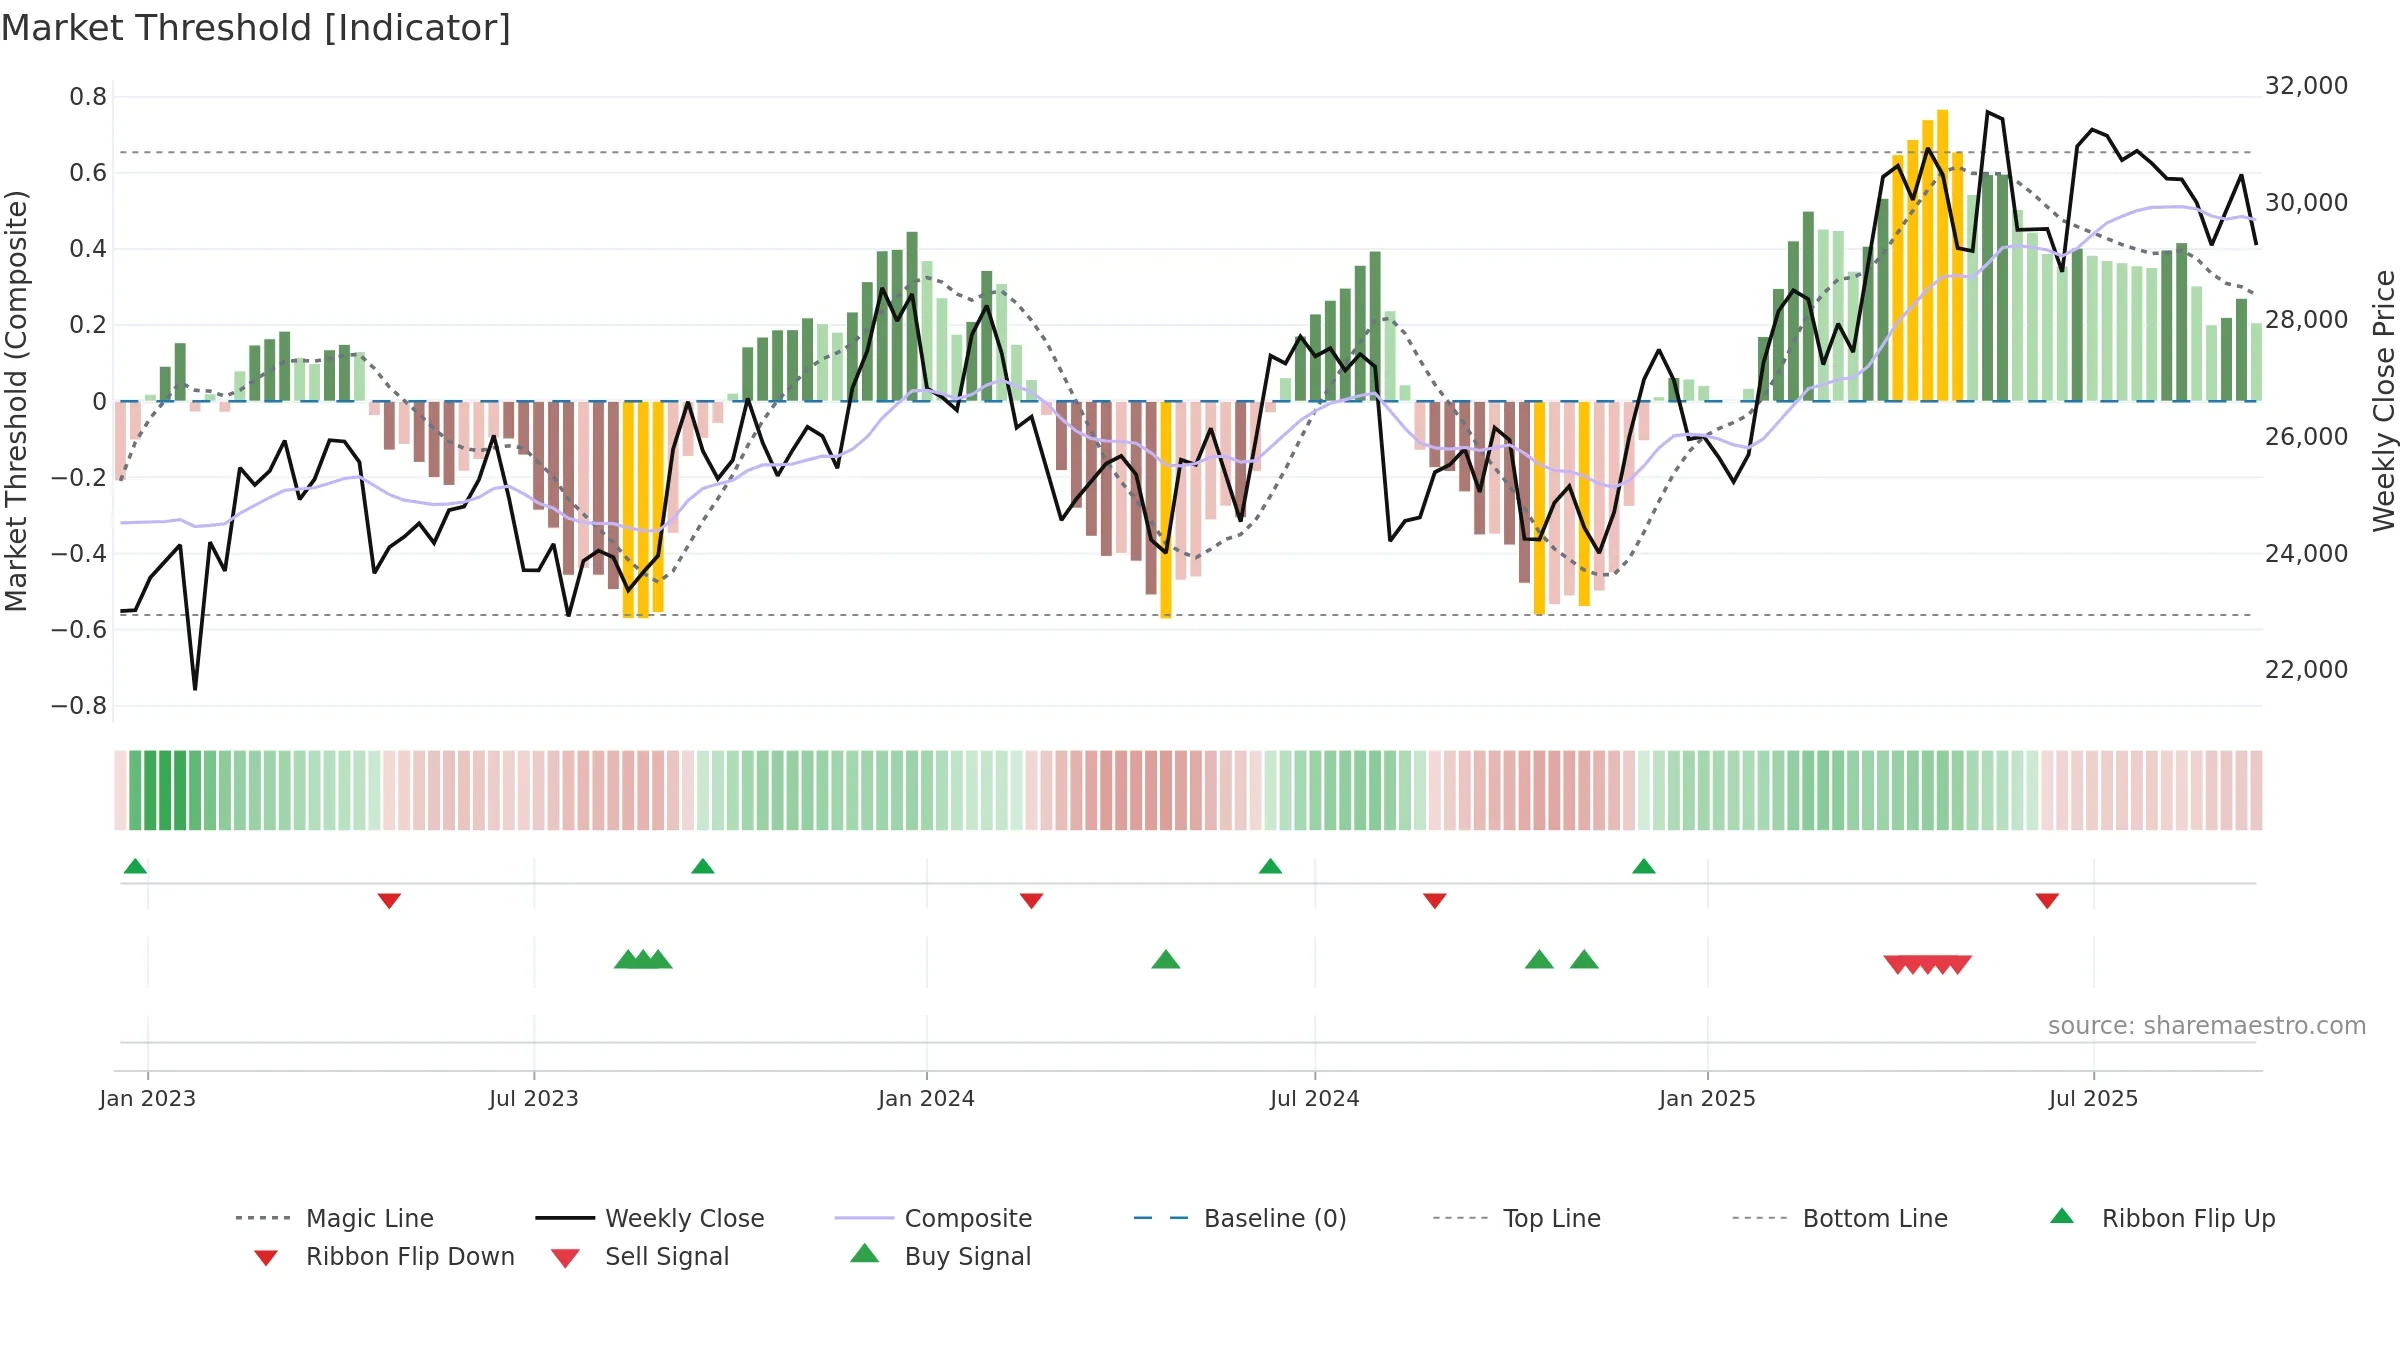Click the first green ribbon flip-up marker near Jan 2023
Viewport: 2400px width, 1350px height.
(135, 866)
